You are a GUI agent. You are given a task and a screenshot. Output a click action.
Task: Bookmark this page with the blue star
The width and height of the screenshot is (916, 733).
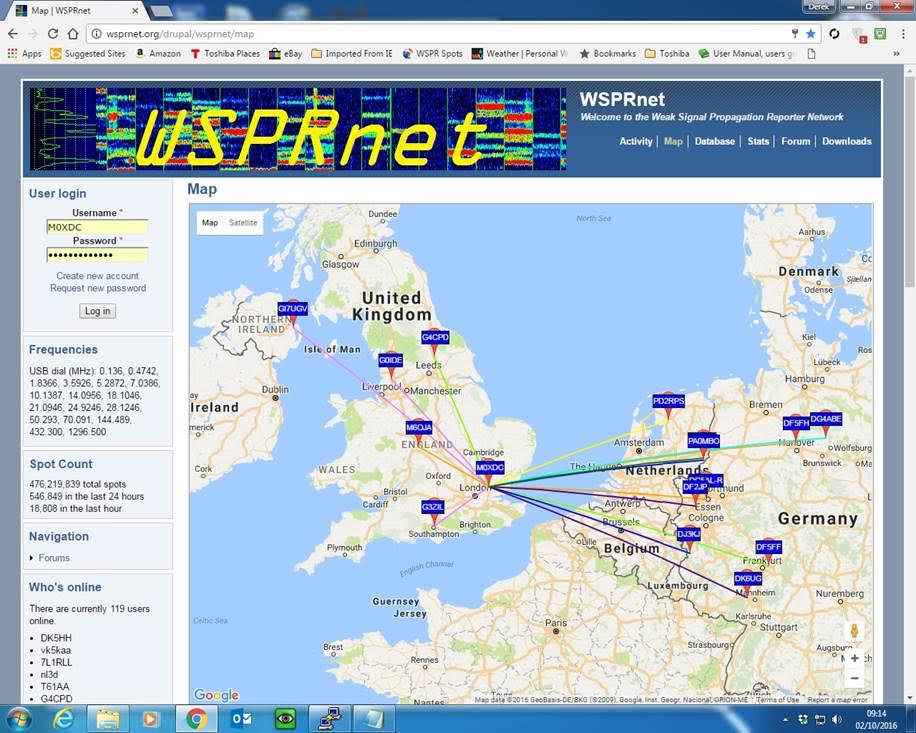pyautogui.click(x=811, y=34)
